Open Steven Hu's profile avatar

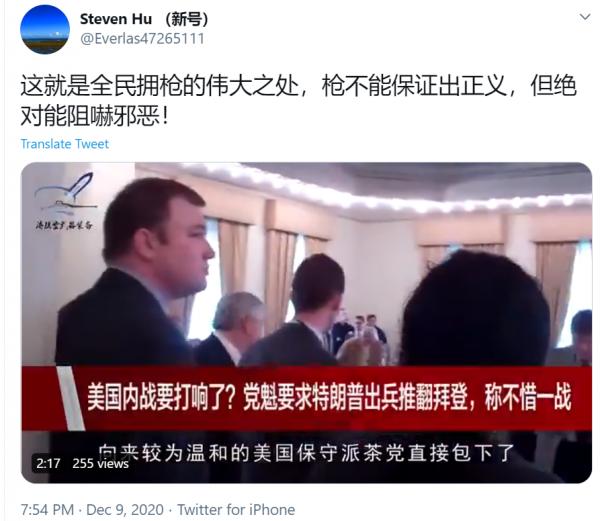click(45, 29)
